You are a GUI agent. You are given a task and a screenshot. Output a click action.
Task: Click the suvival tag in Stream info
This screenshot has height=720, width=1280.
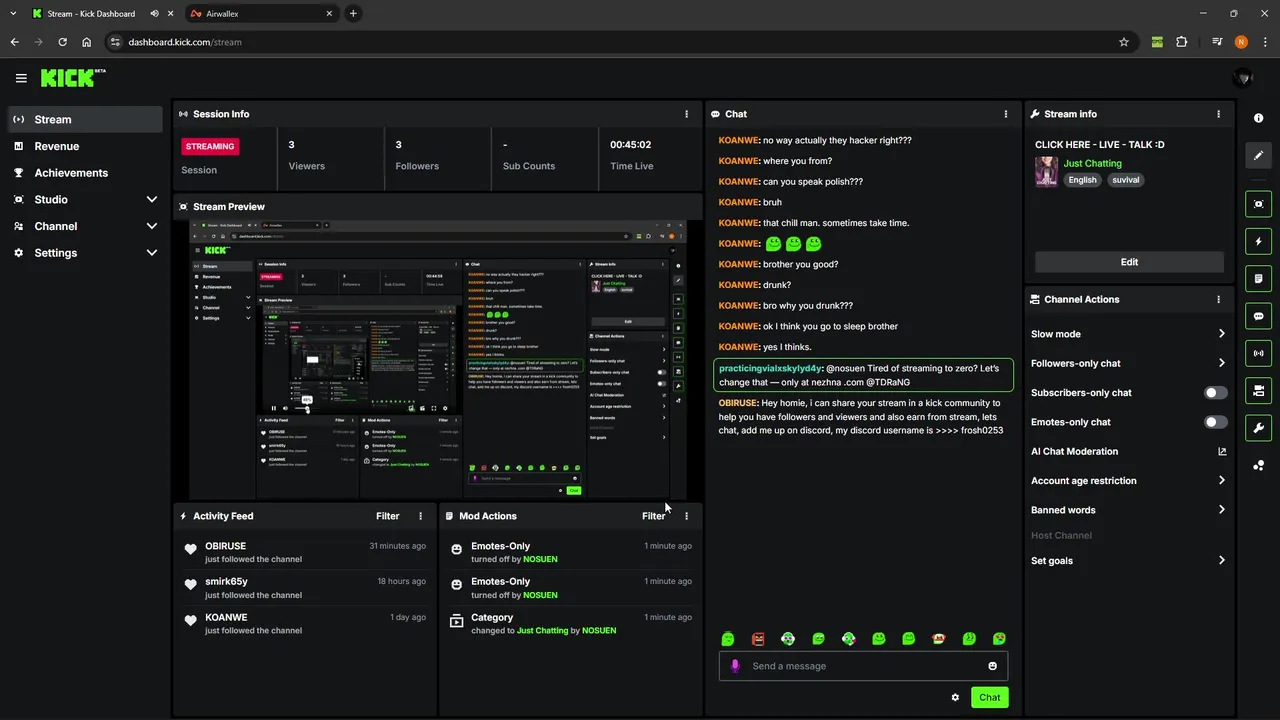[x=1126, y=180]
